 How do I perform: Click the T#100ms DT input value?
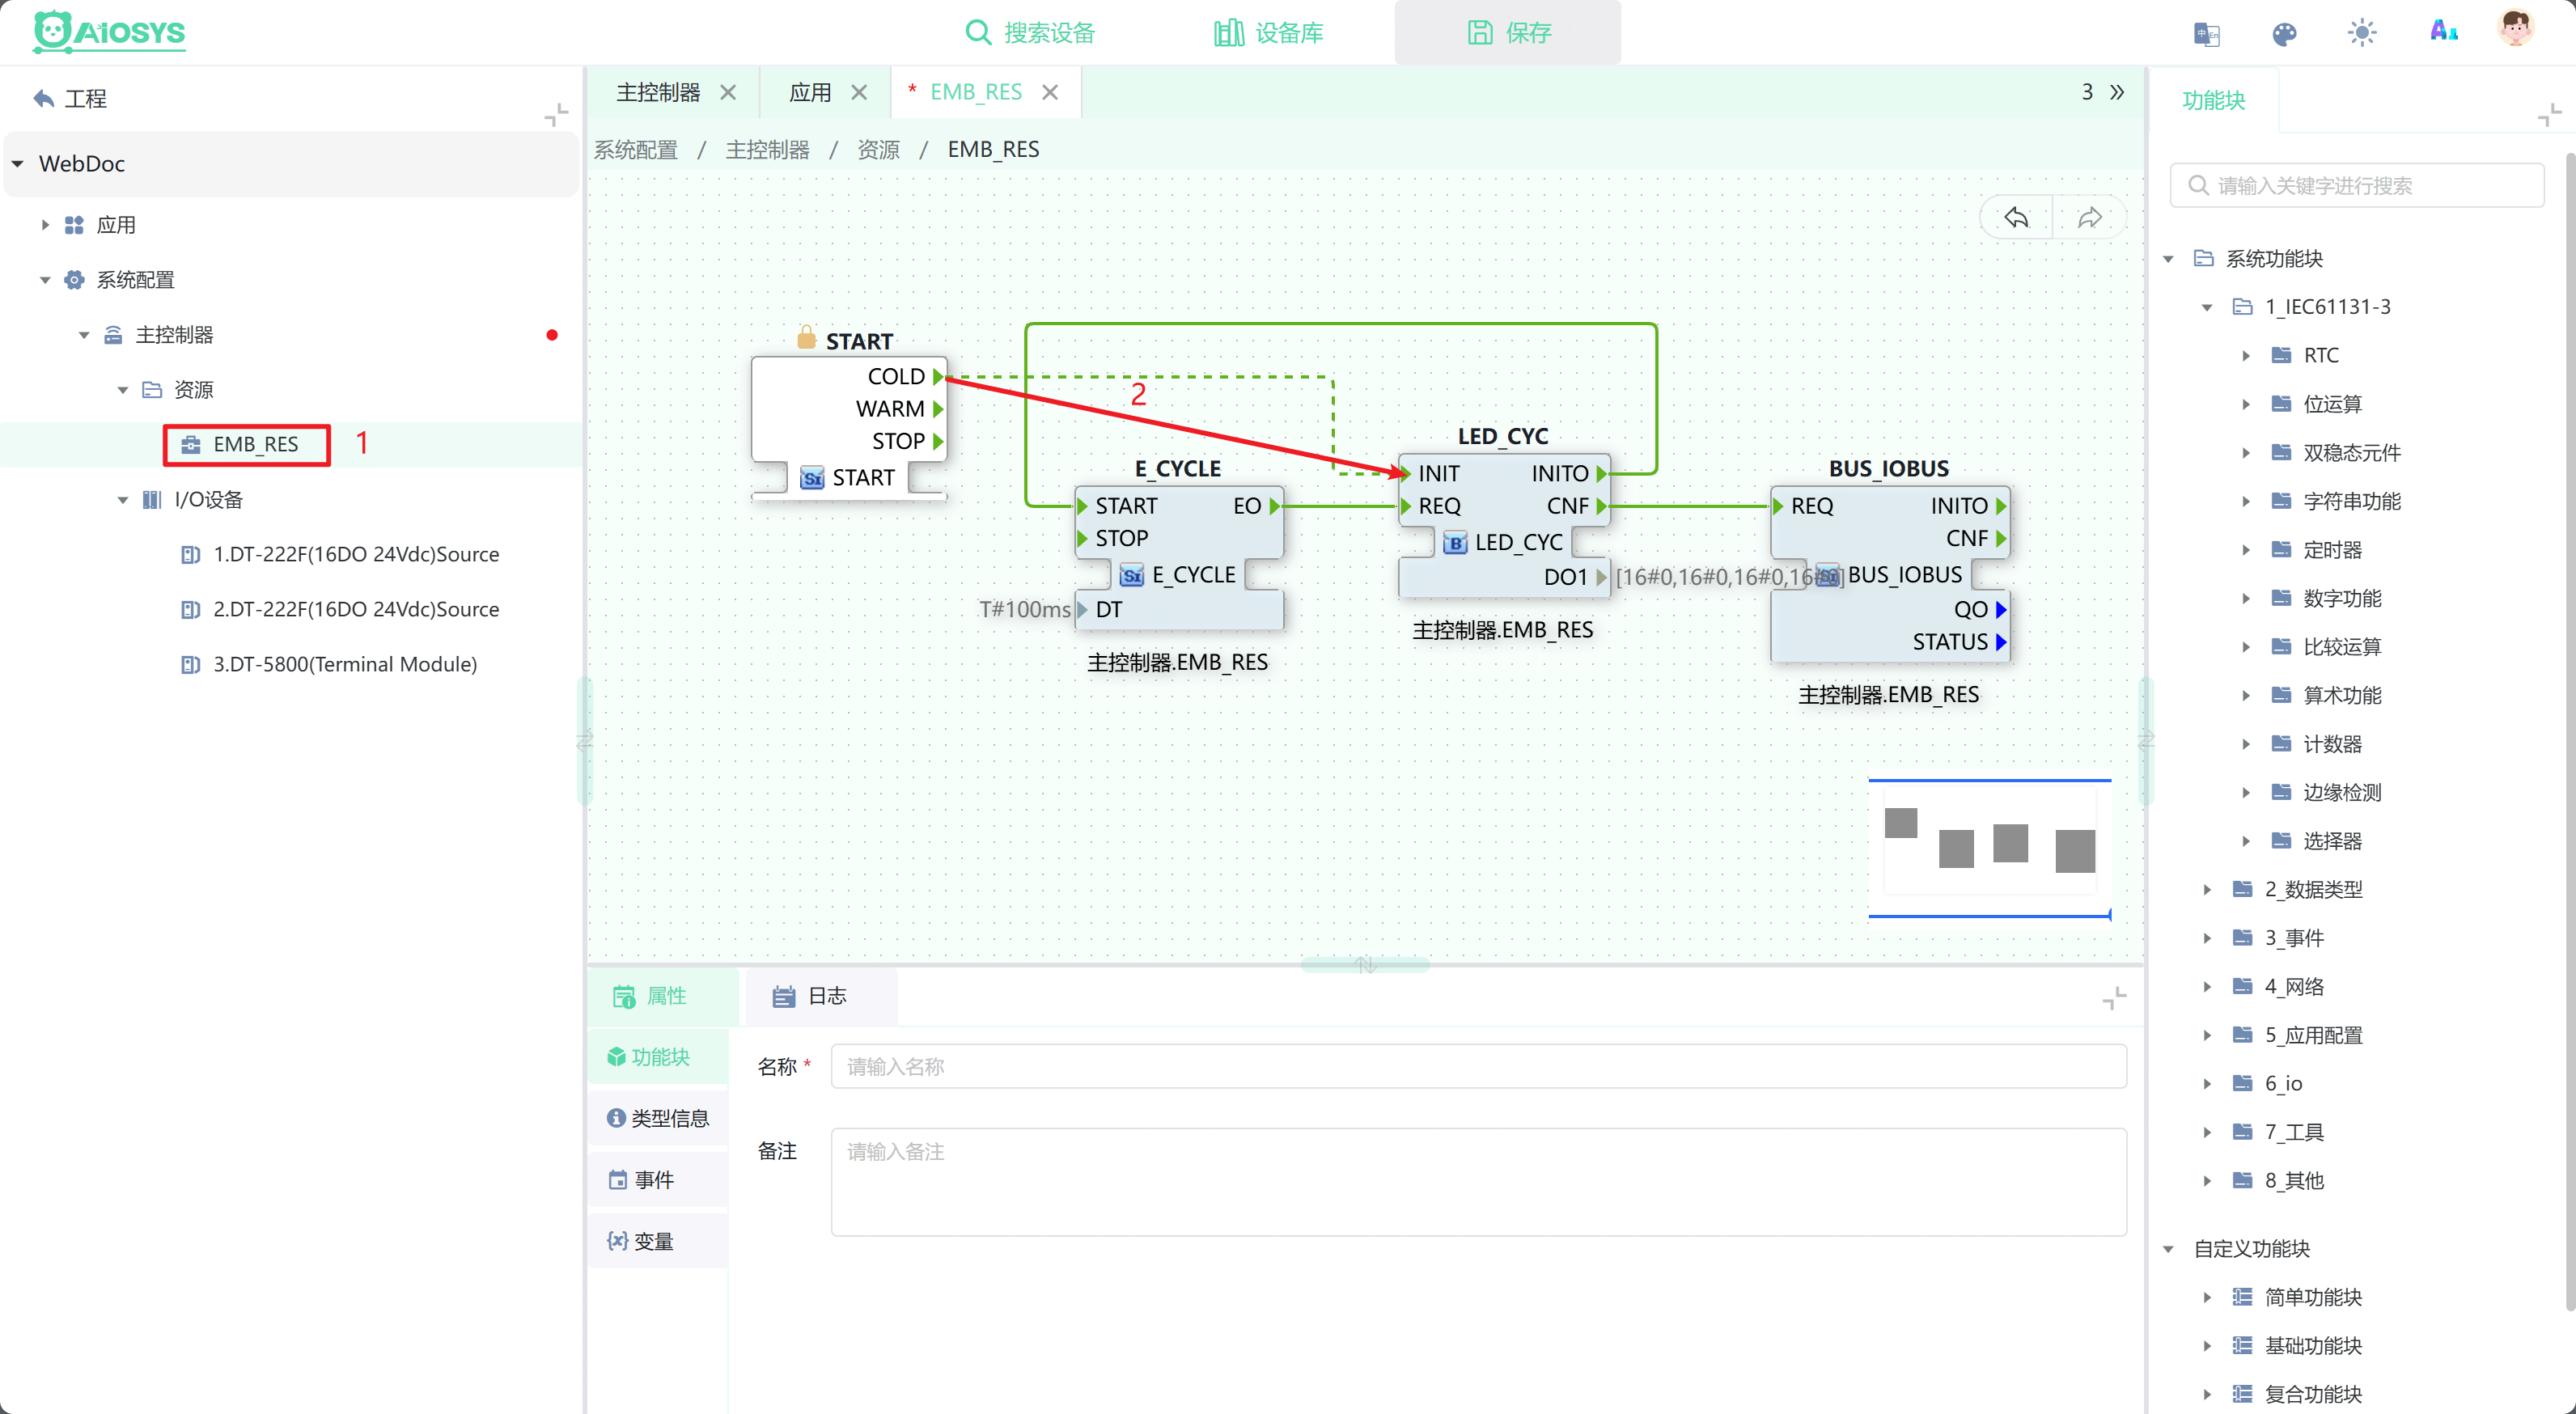coord(1024,610)
